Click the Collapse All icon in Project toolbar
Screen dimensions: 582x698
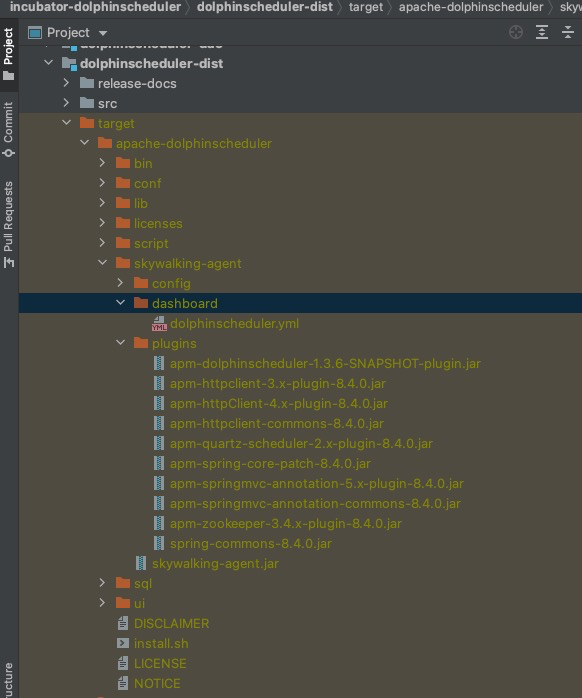pyautogui.click(x=568, y=32)
